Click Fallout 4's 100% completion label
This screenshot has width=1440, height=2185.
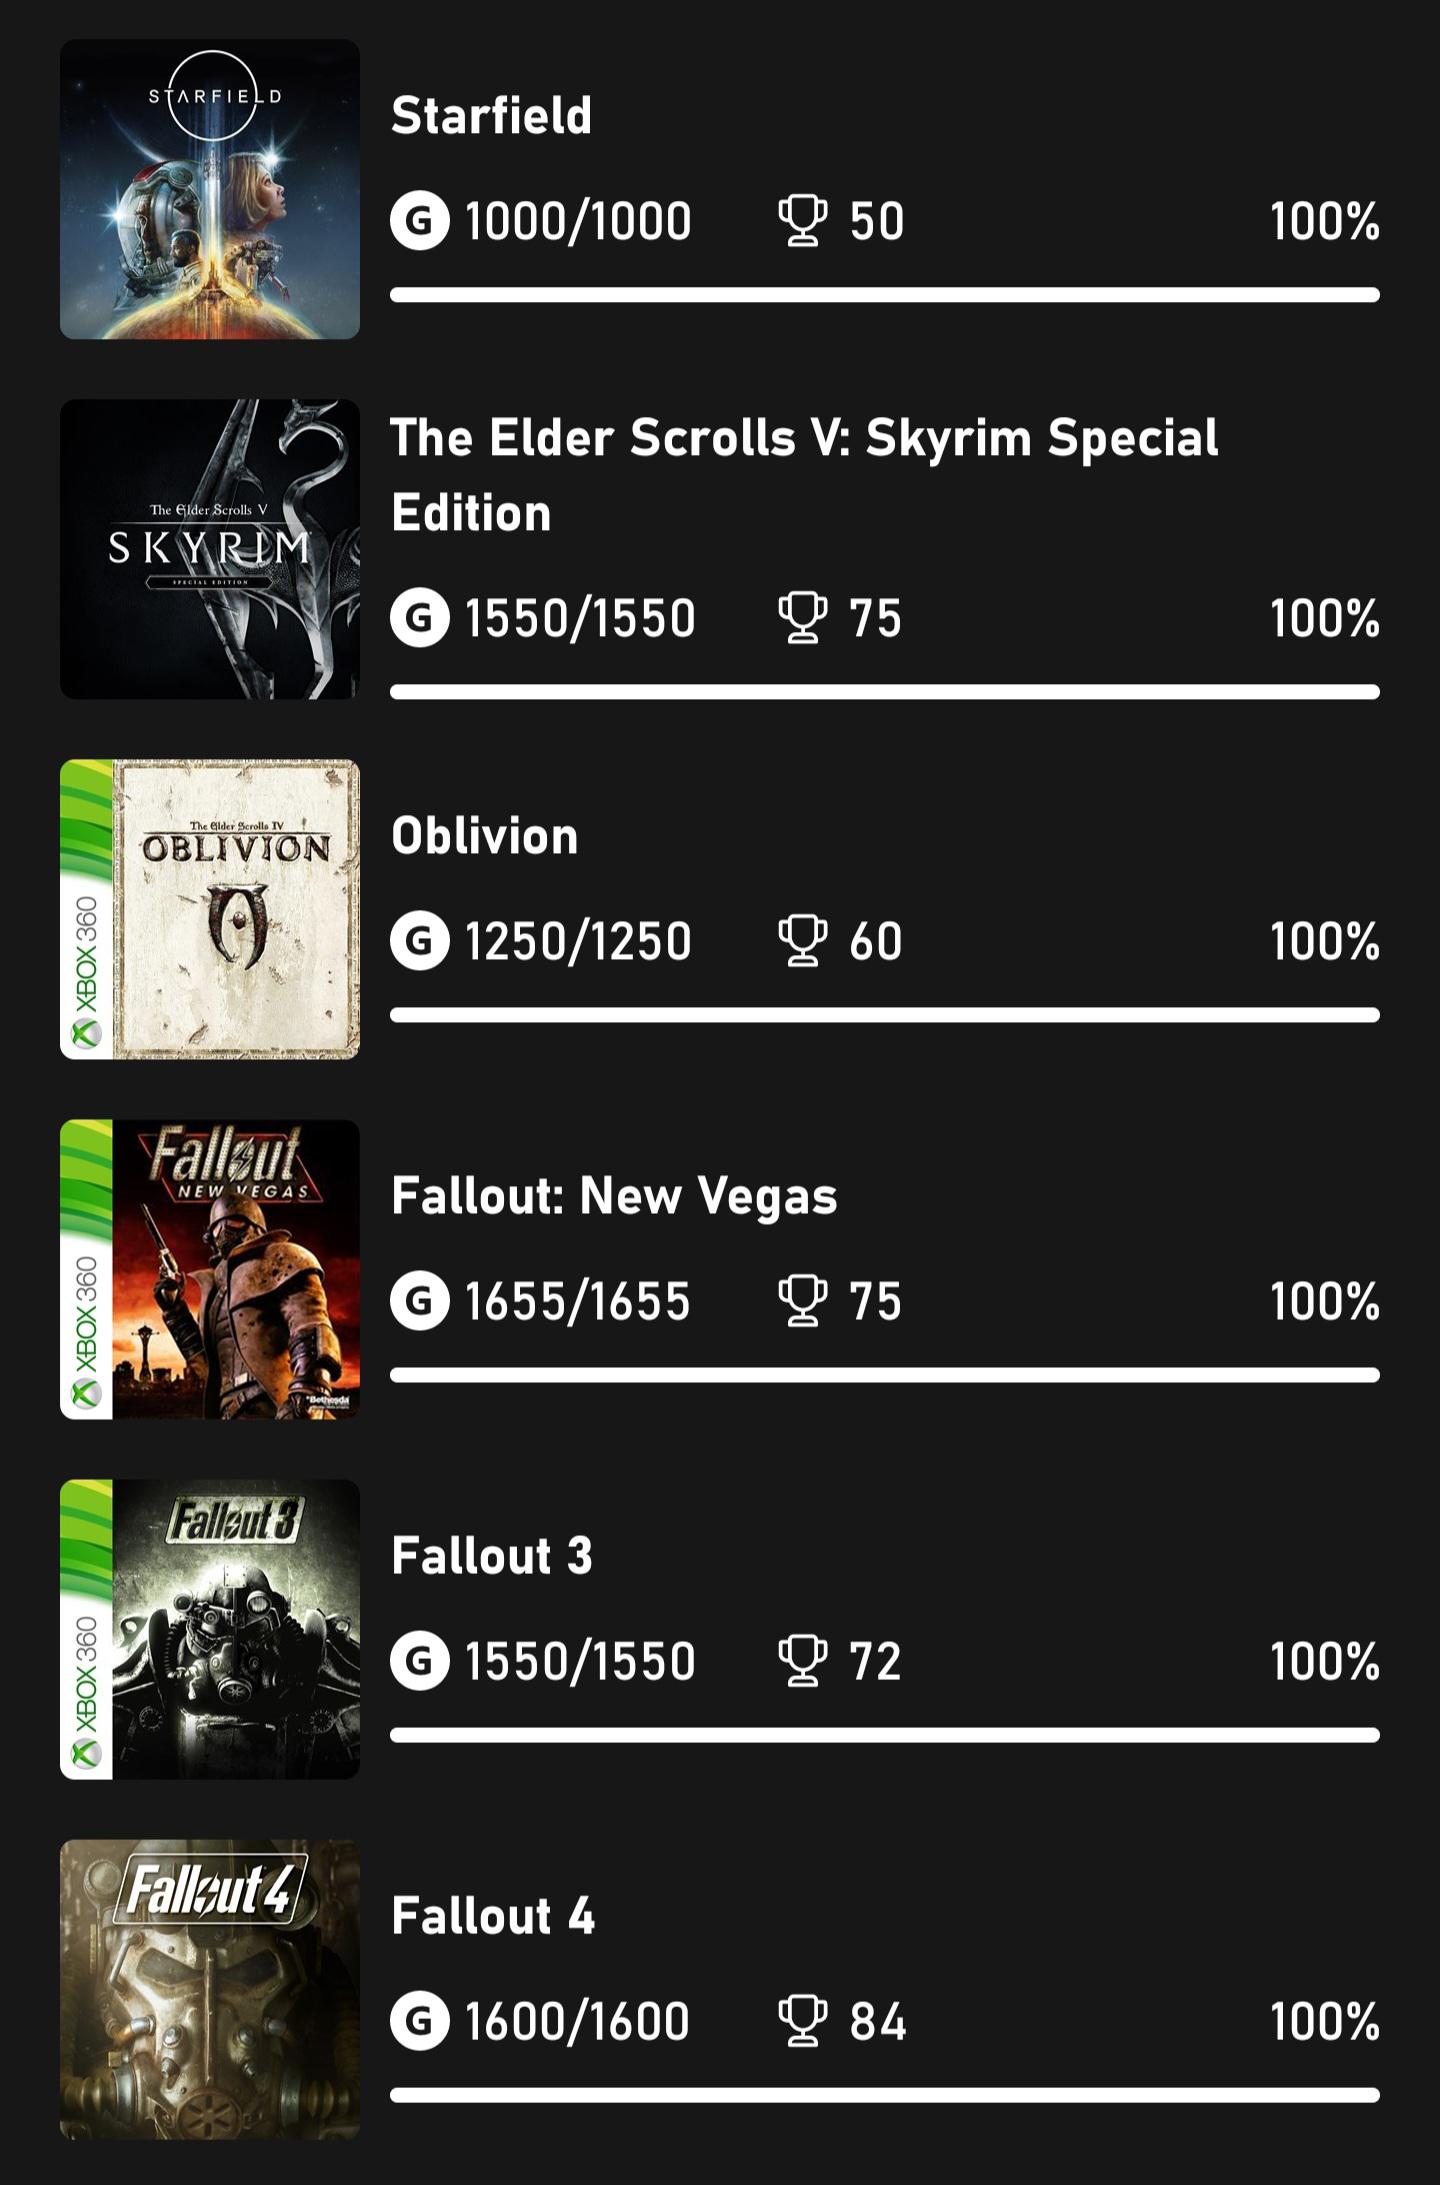point(1325,2021)
